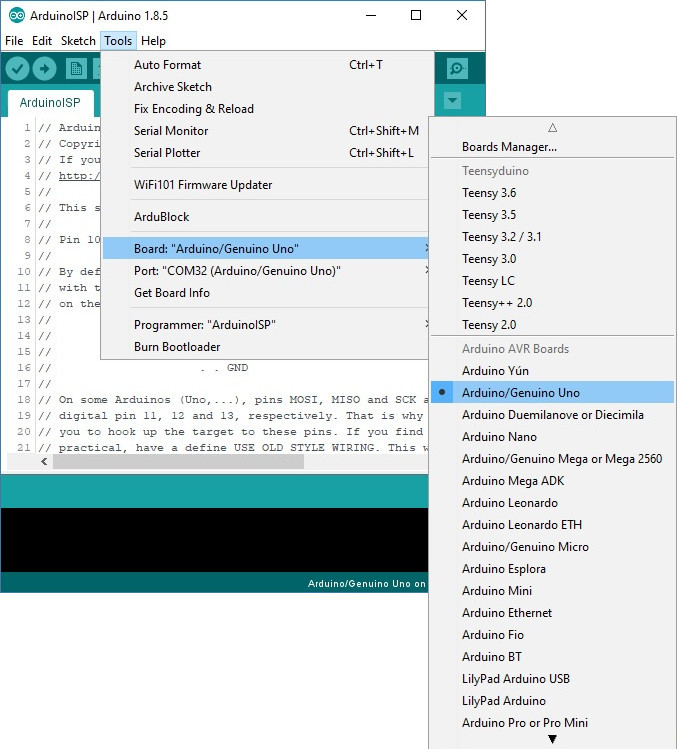Open Boards Manager...

click(552, 147)
